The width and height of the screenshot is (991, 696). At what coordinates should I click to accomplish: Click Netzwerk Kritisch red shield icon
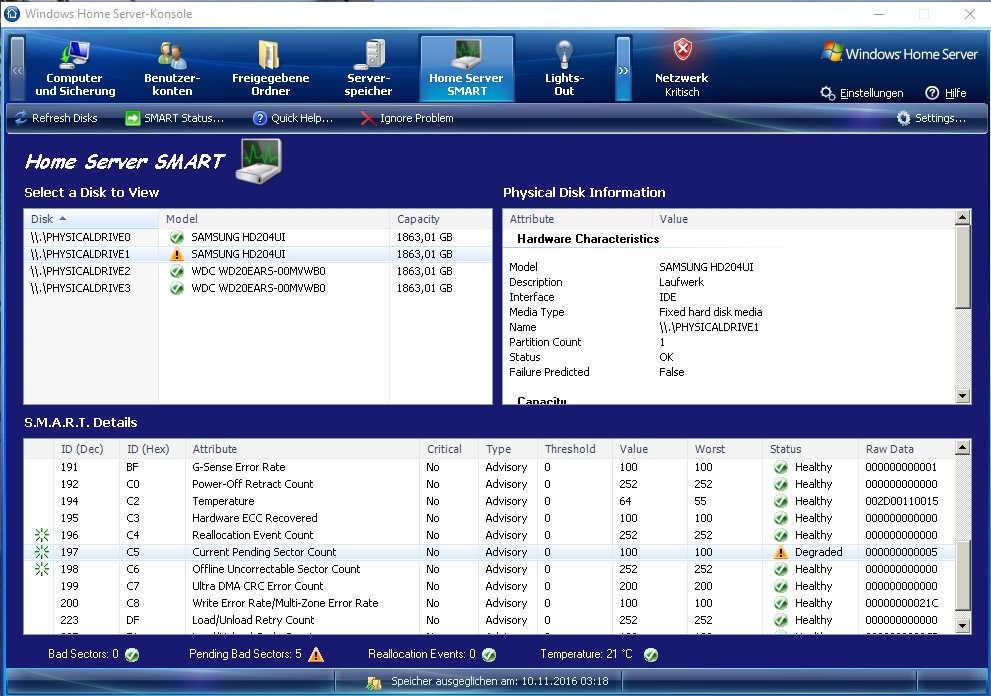(x=682, y=50)
